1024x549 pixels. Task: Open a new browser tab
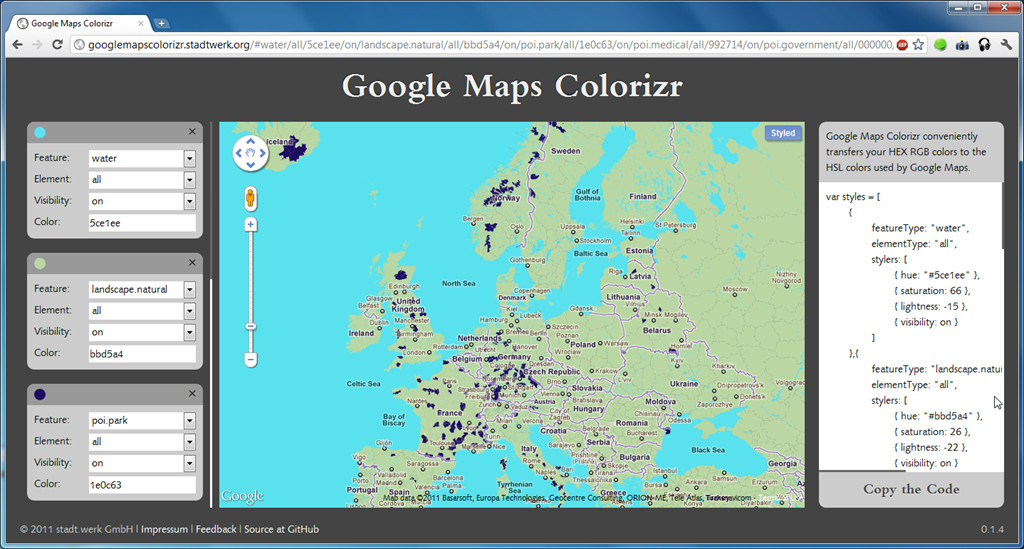(x=161, y=24)
